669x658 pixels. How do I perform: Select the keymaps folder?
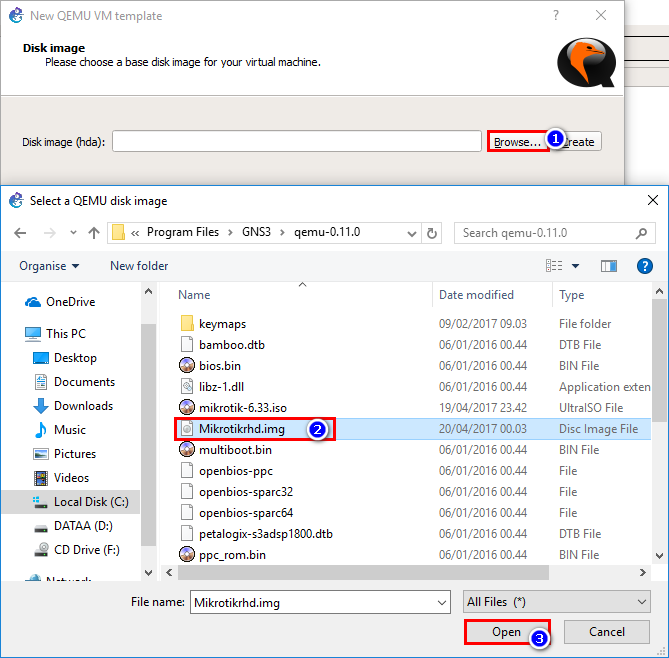click(x=222, y=324)
